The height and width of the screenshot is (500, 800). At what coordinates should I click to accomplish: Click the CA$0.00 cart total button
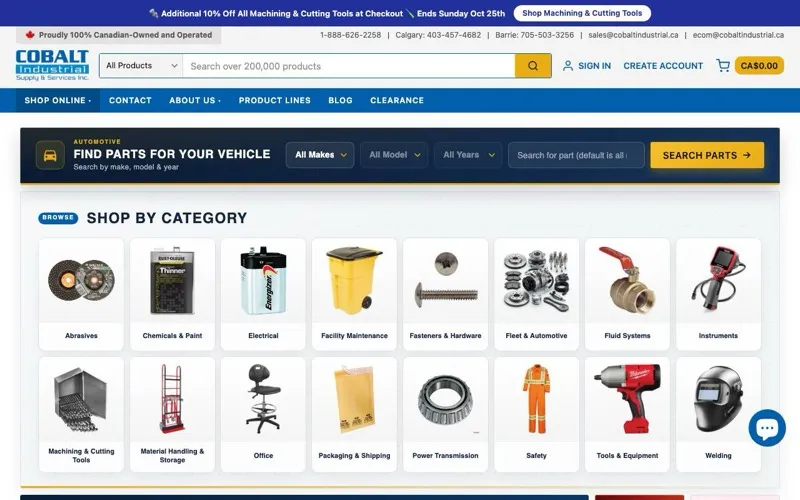[x=759, y=66]
